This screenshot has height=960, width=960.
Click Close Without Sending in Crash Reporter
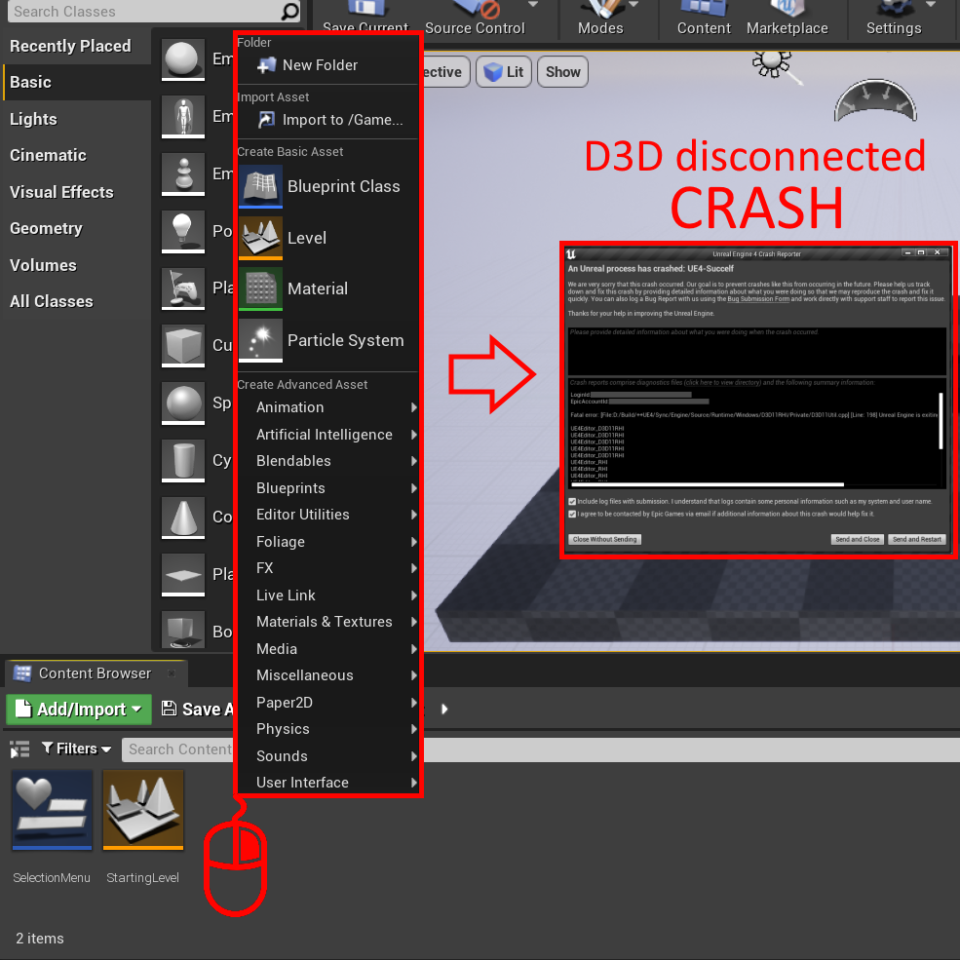click(x=605, y=539)
